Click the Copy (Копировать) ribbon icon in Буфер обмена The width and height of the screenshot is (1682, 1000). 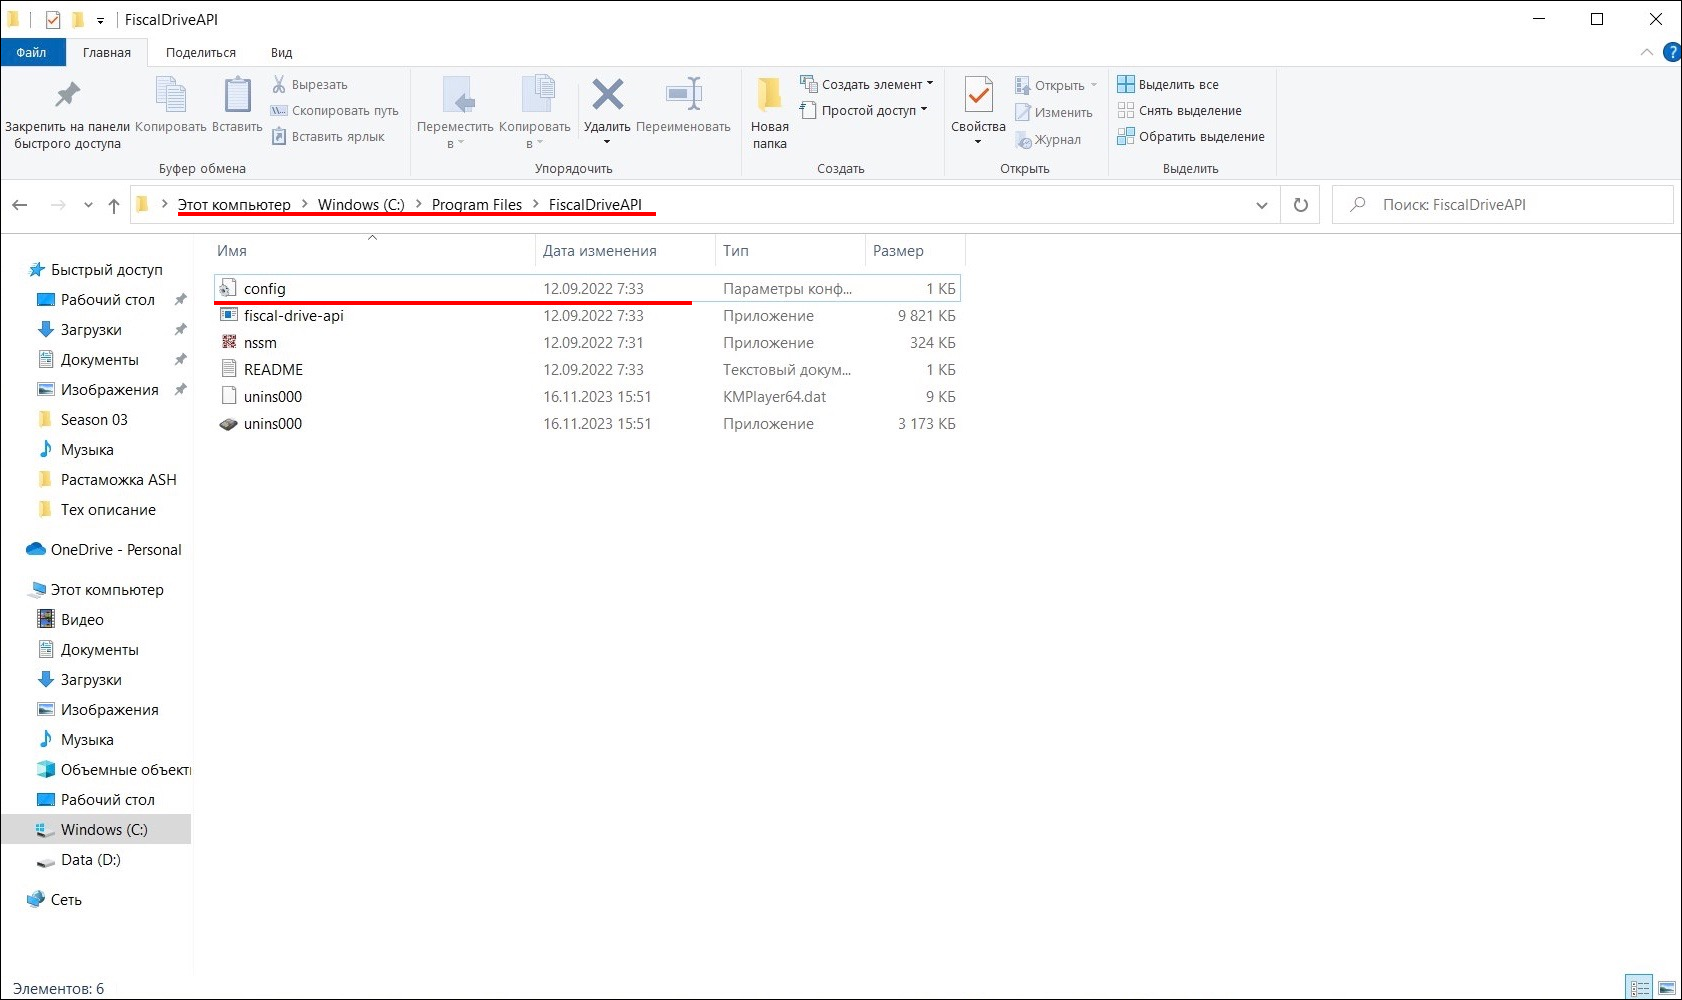(x=170, y=95)
